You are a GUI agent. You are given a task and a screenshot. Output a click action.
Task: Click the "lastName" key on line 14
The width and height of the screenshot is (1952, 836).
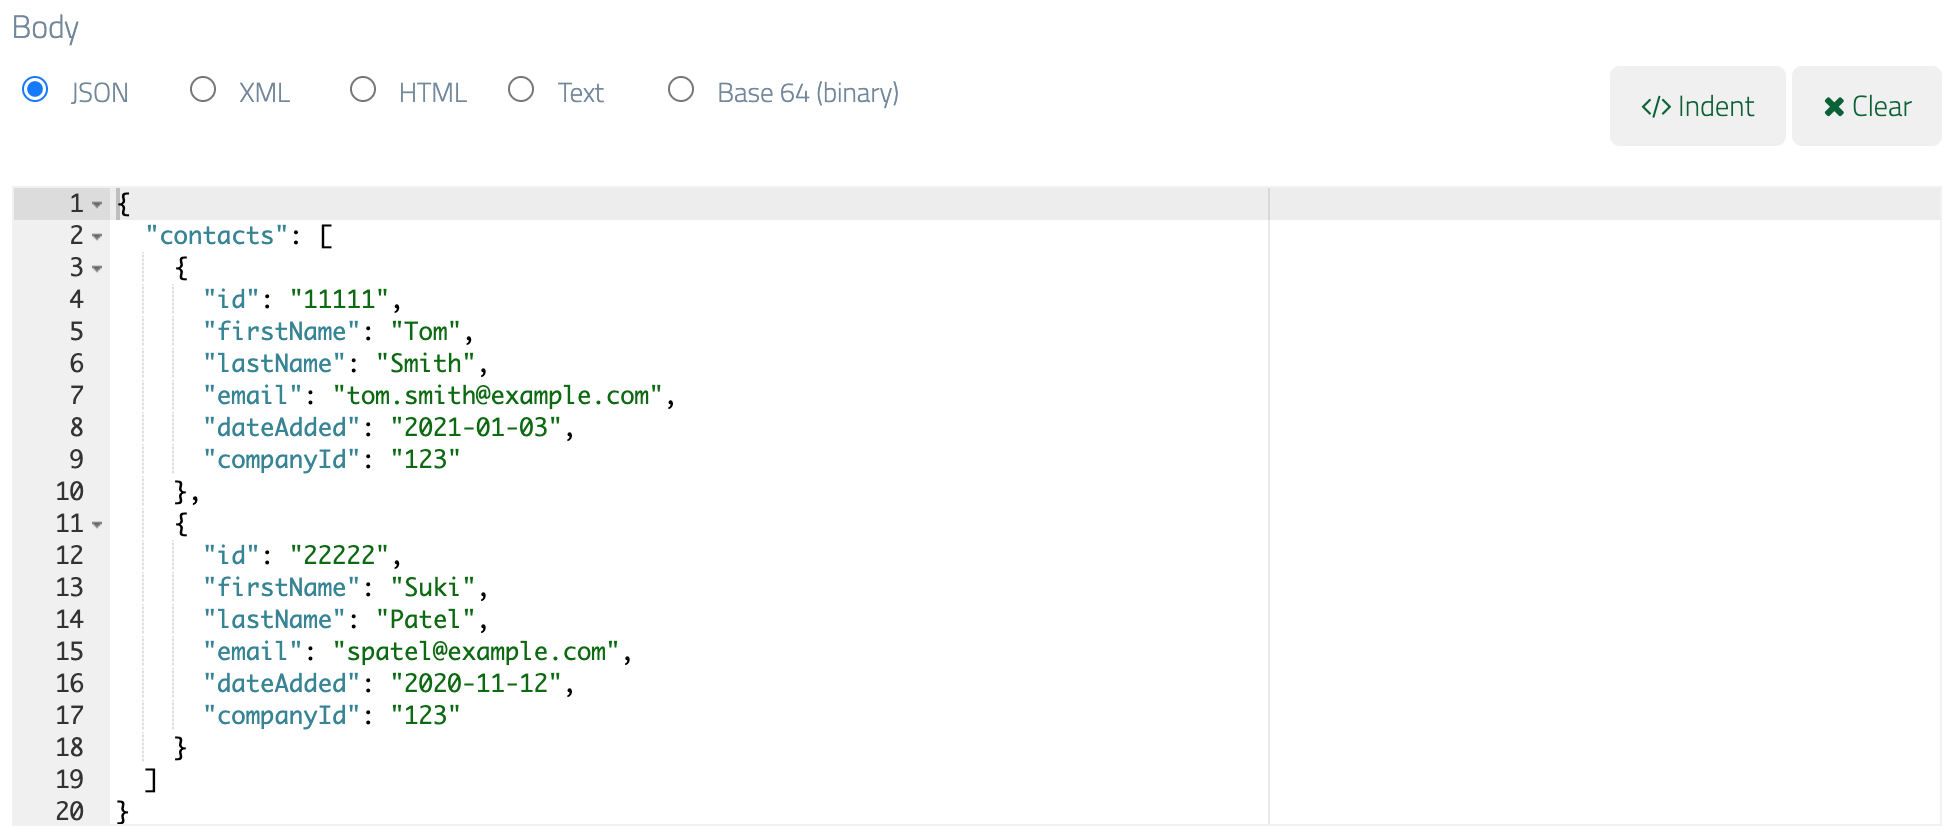point(275,620)
